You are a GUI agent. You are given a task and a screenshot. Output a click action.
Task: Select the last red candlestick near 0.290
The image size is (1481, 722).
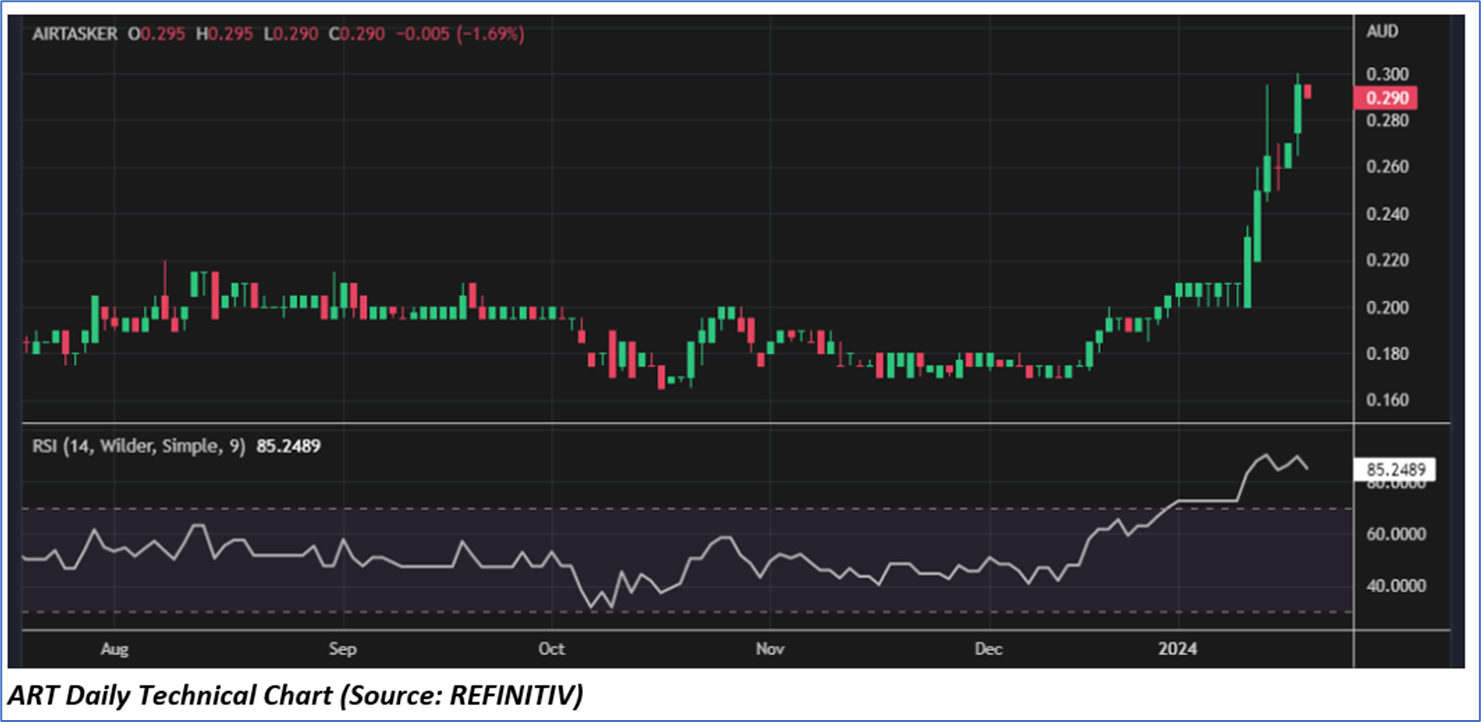pyautogui.click(x=1308, y=92)
